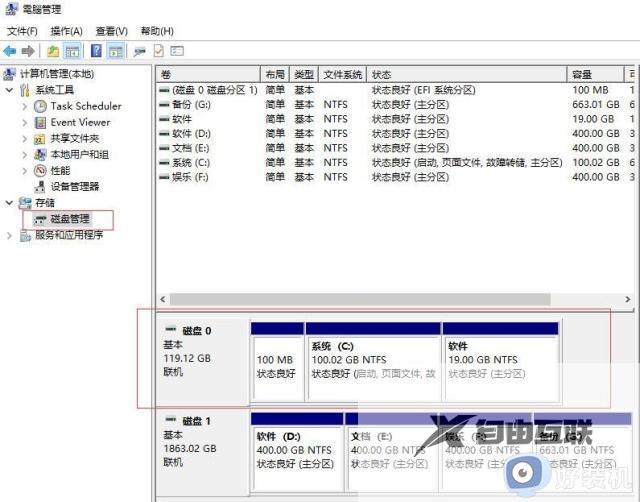Expand the 服务和应用程序 node

click(x=9, y=235)
